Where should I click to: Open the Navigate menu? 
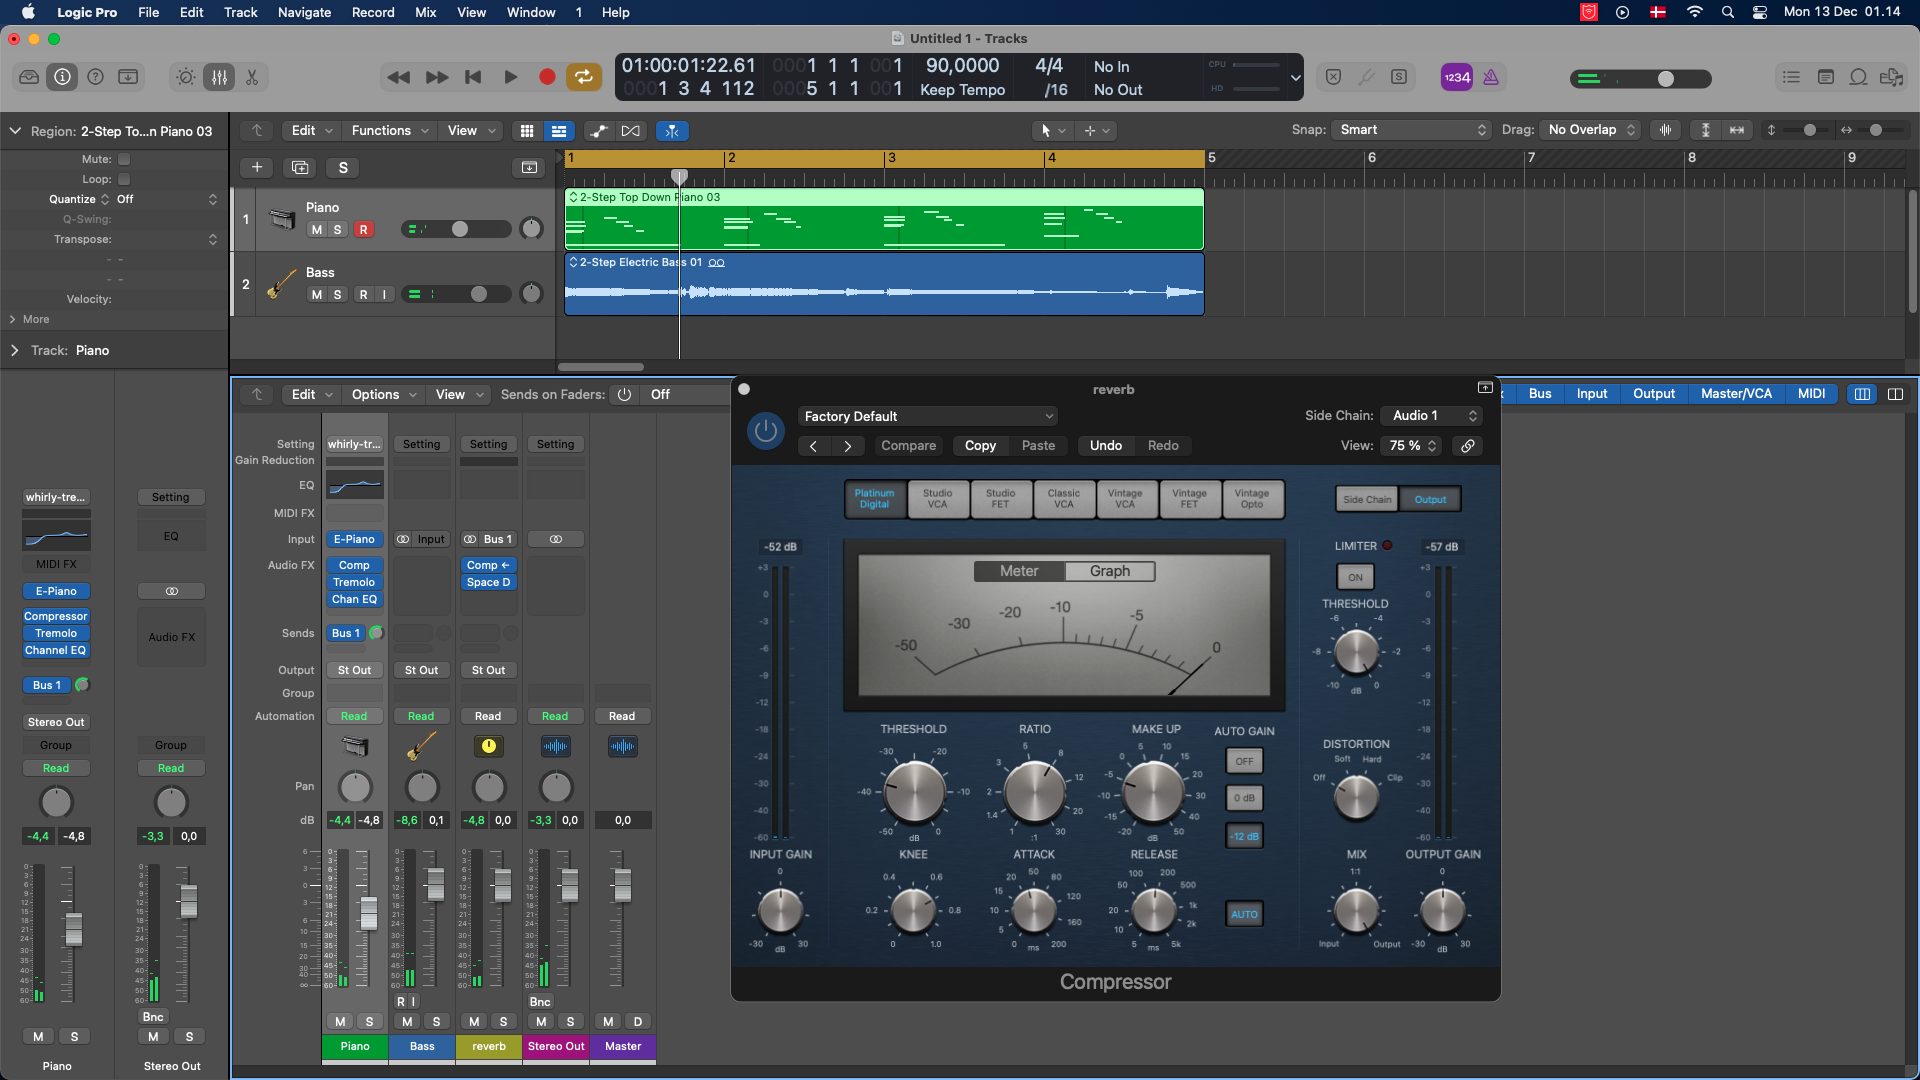point(304,12)
